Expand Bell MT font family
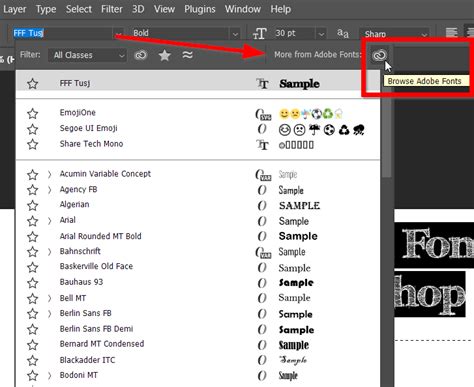Image resolution: width=474 pixels, height=387 pixels. [x=49, y=298]
